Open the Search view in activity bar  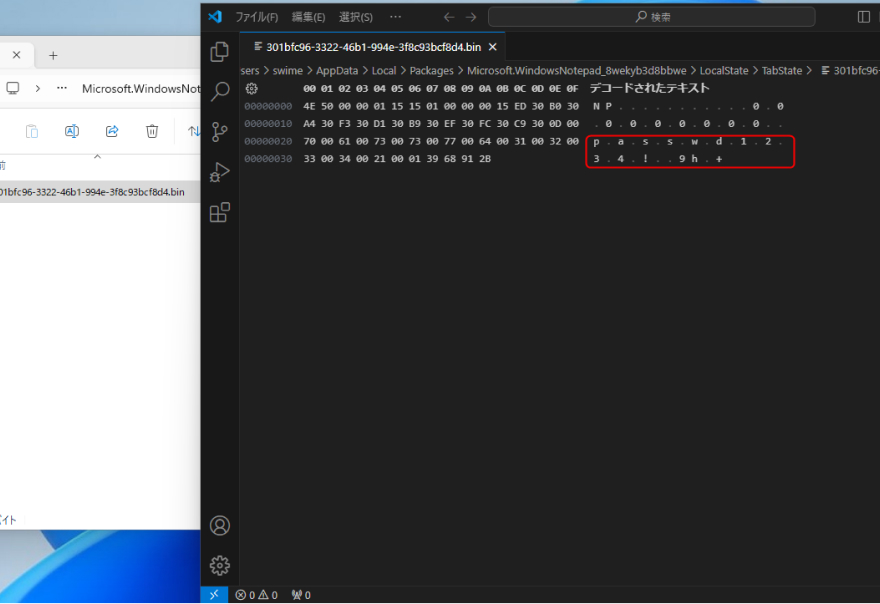220,91
